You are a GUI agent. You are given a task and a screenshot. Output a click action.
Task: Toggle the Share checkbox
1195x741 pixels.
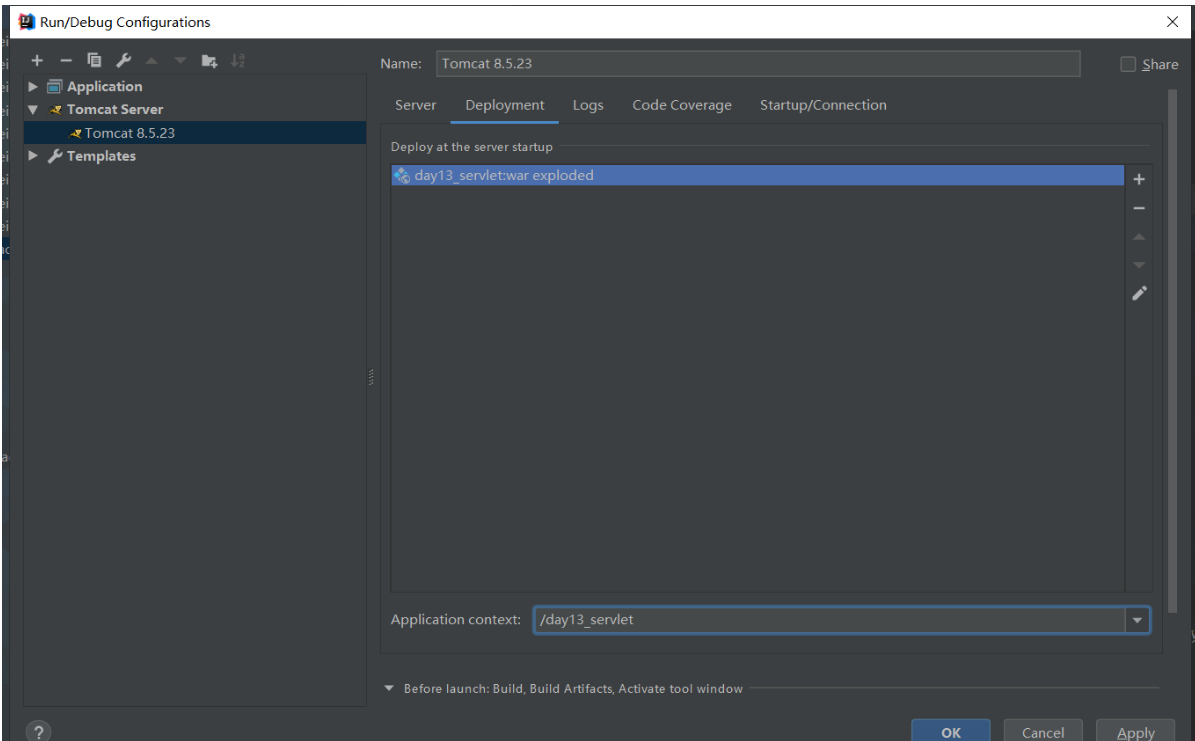pyautogui.click(x=1128, y=64)
